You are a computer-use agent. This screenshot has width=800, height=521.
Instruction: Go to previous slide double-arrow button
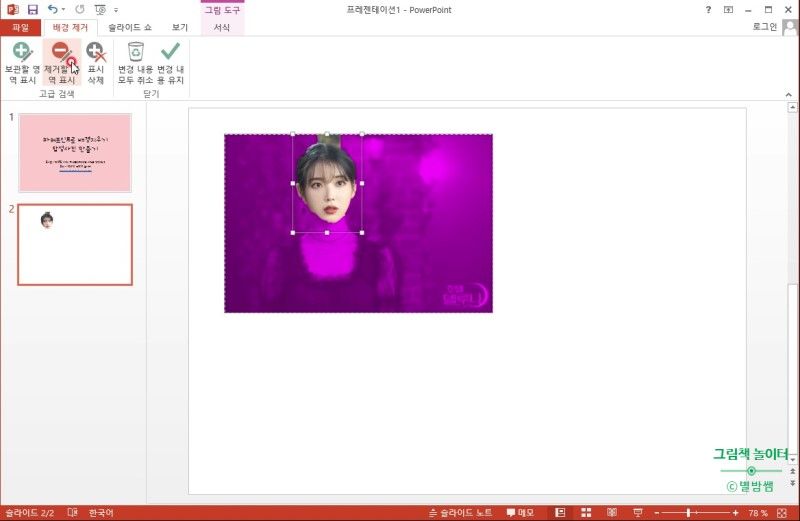[x=792, y=472]
